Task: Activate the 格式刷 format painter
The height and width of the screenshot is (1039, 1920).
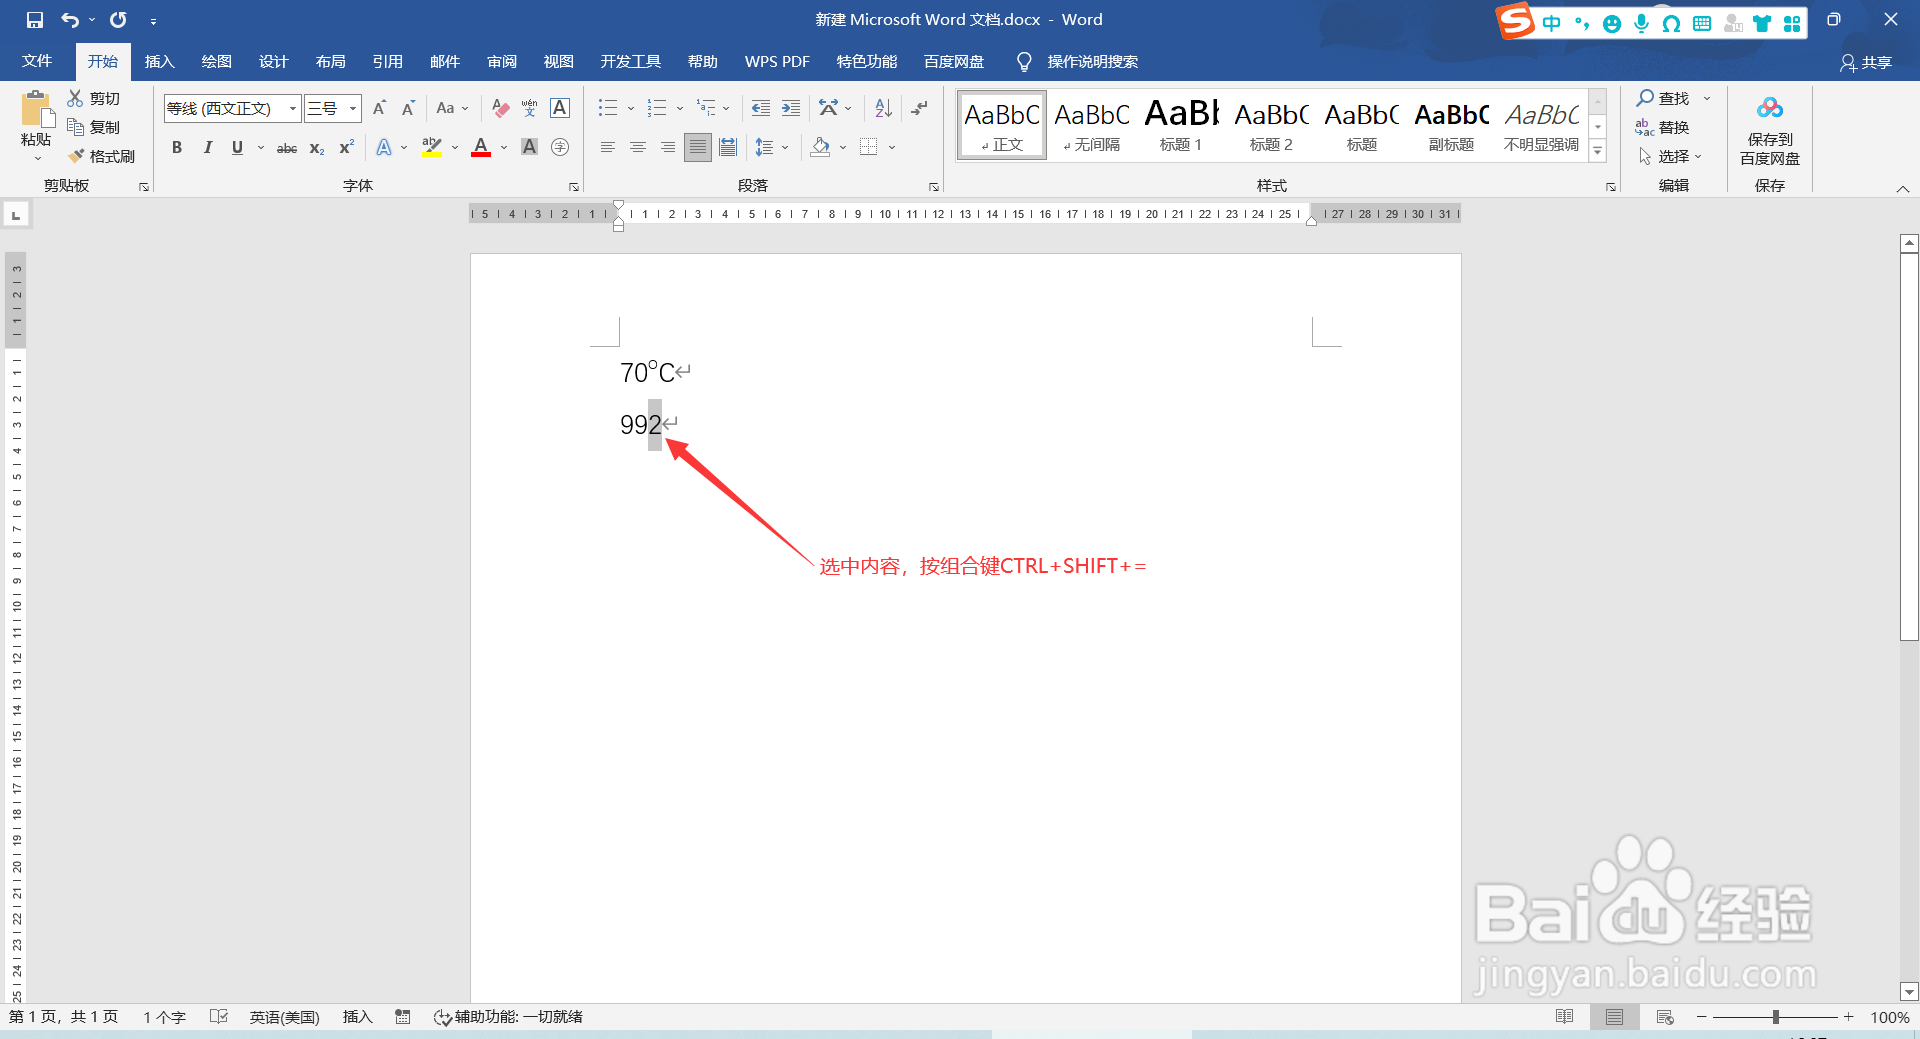Action: click(101, 156)
